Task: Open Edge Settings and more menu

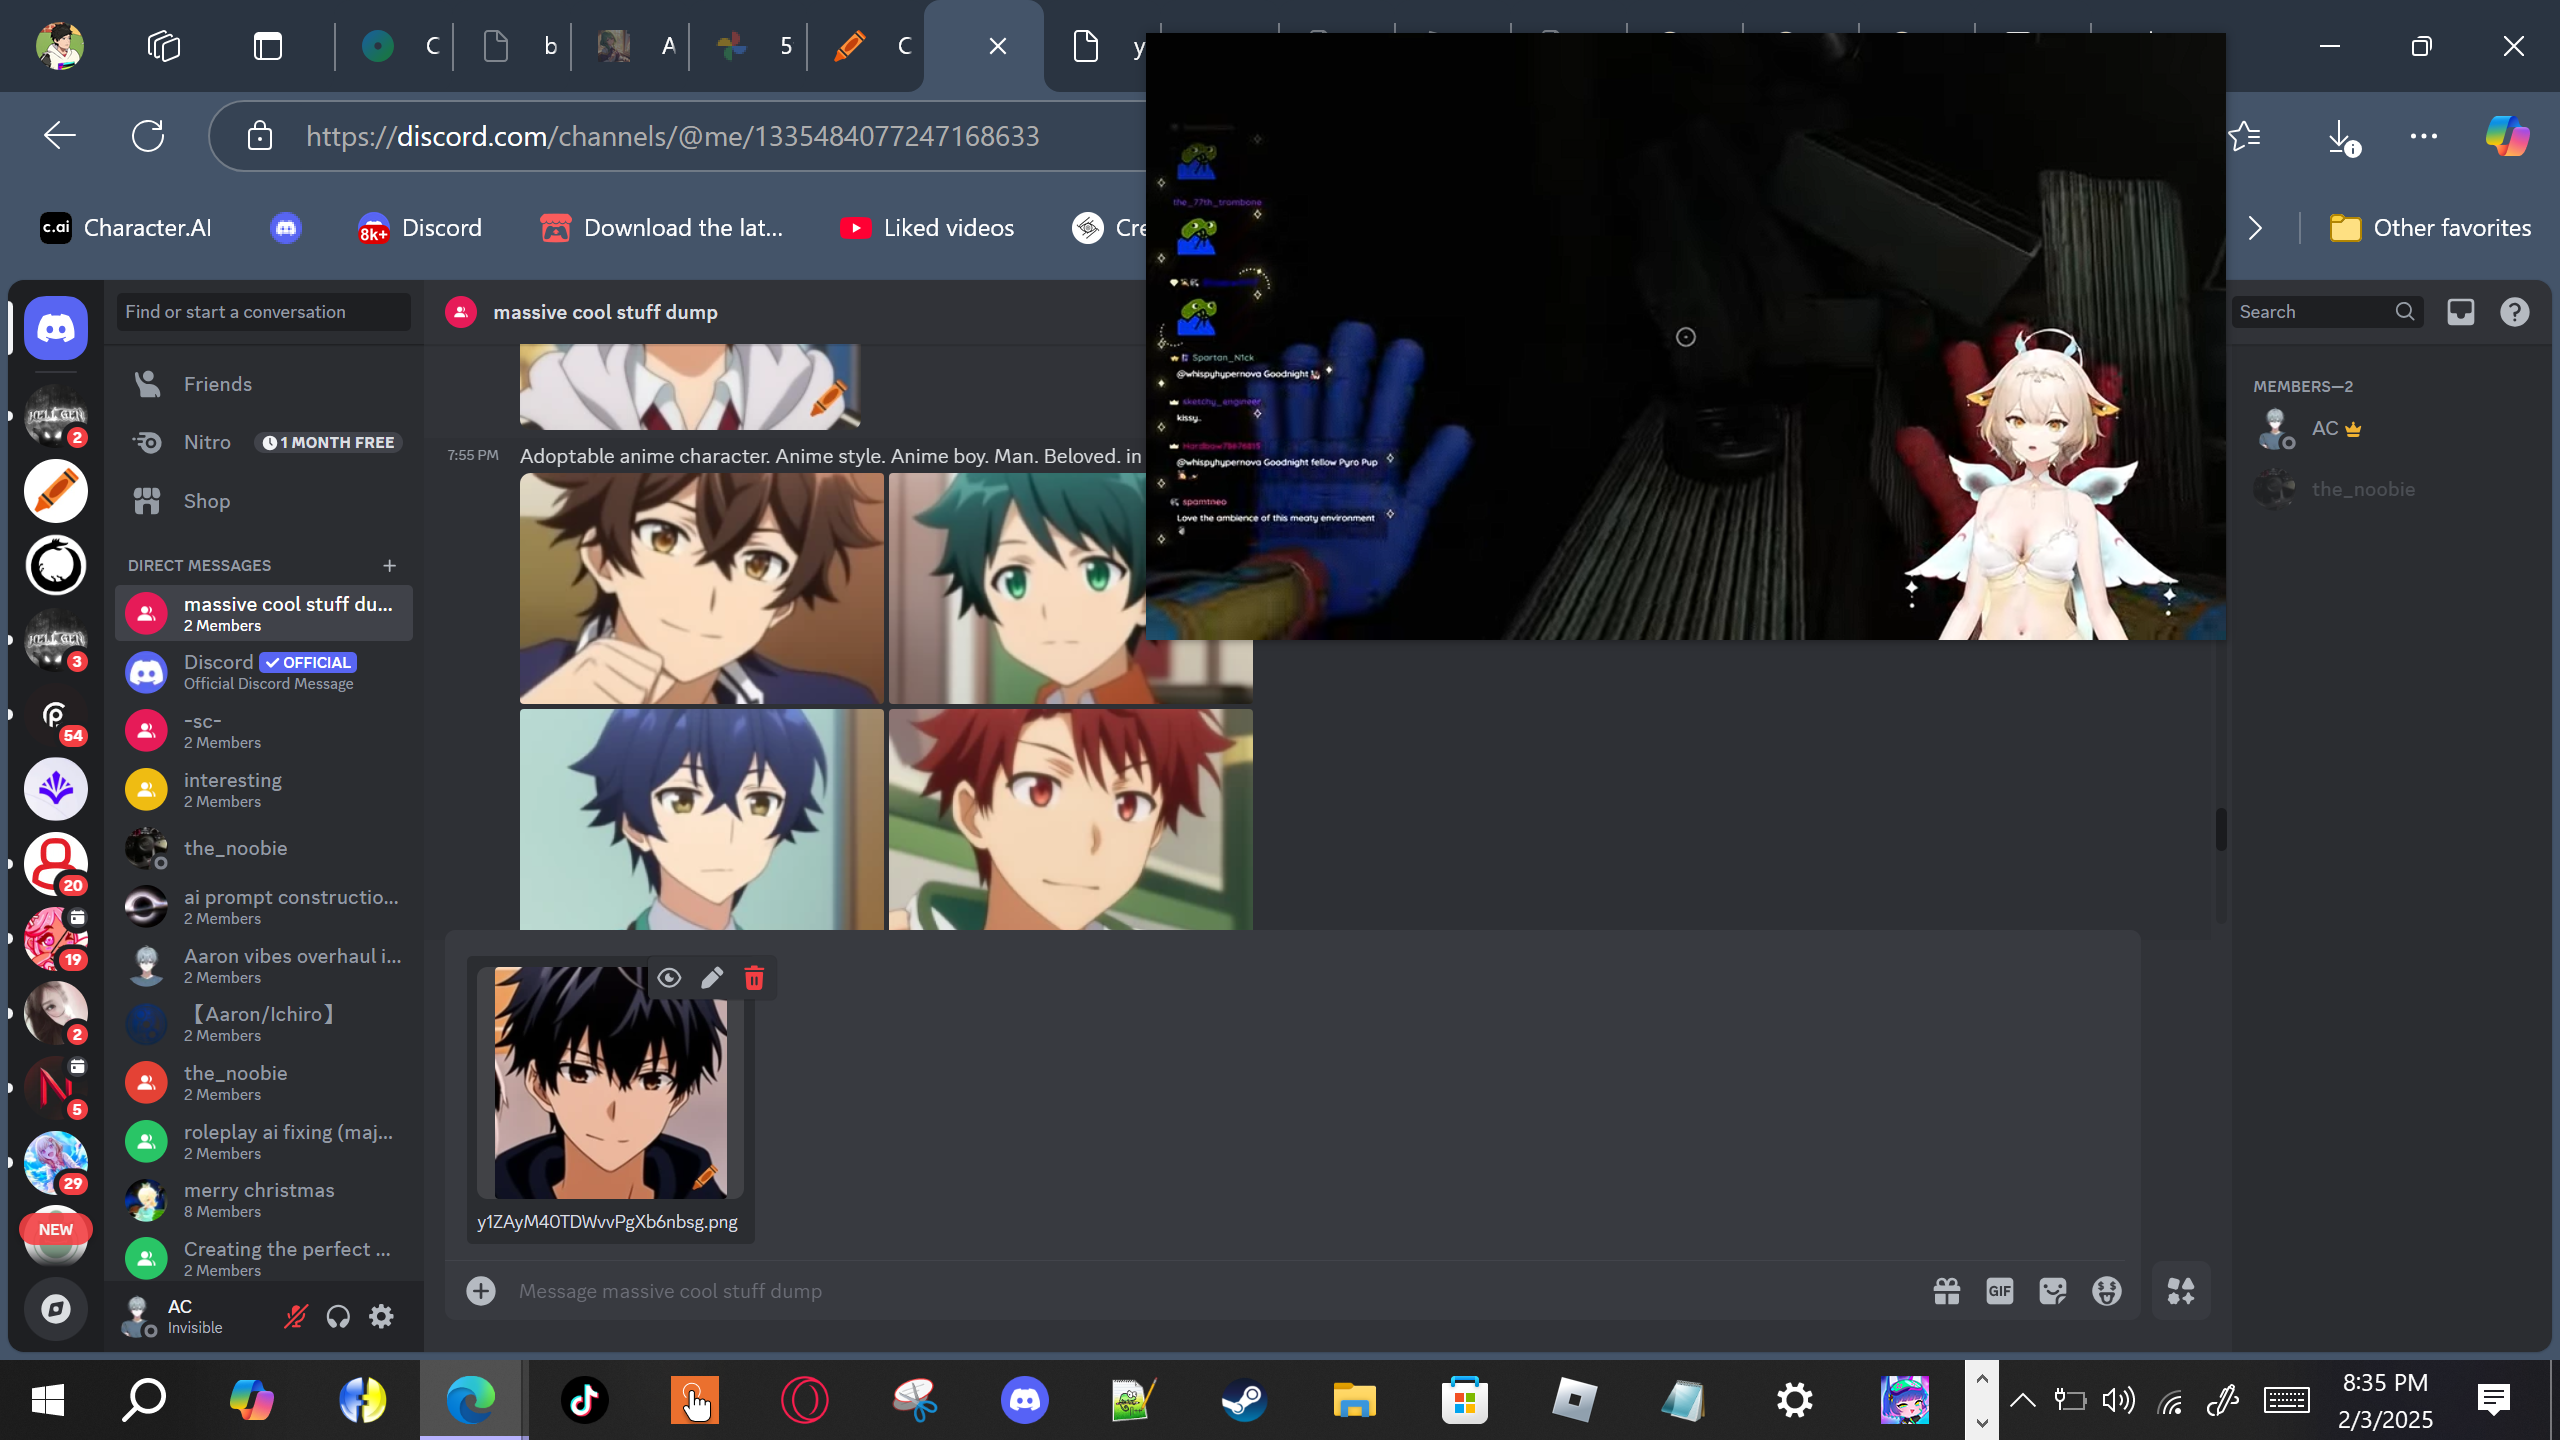Action: click(x=2424, y=136)
